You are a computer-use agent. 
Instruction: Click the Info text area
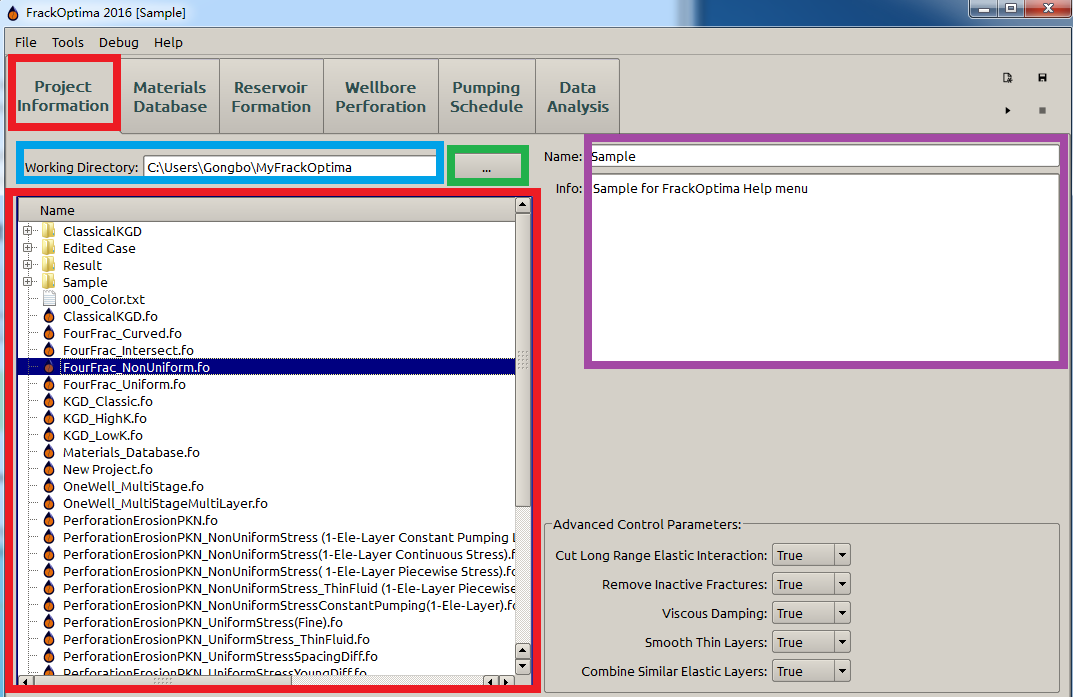pos(825,267)
